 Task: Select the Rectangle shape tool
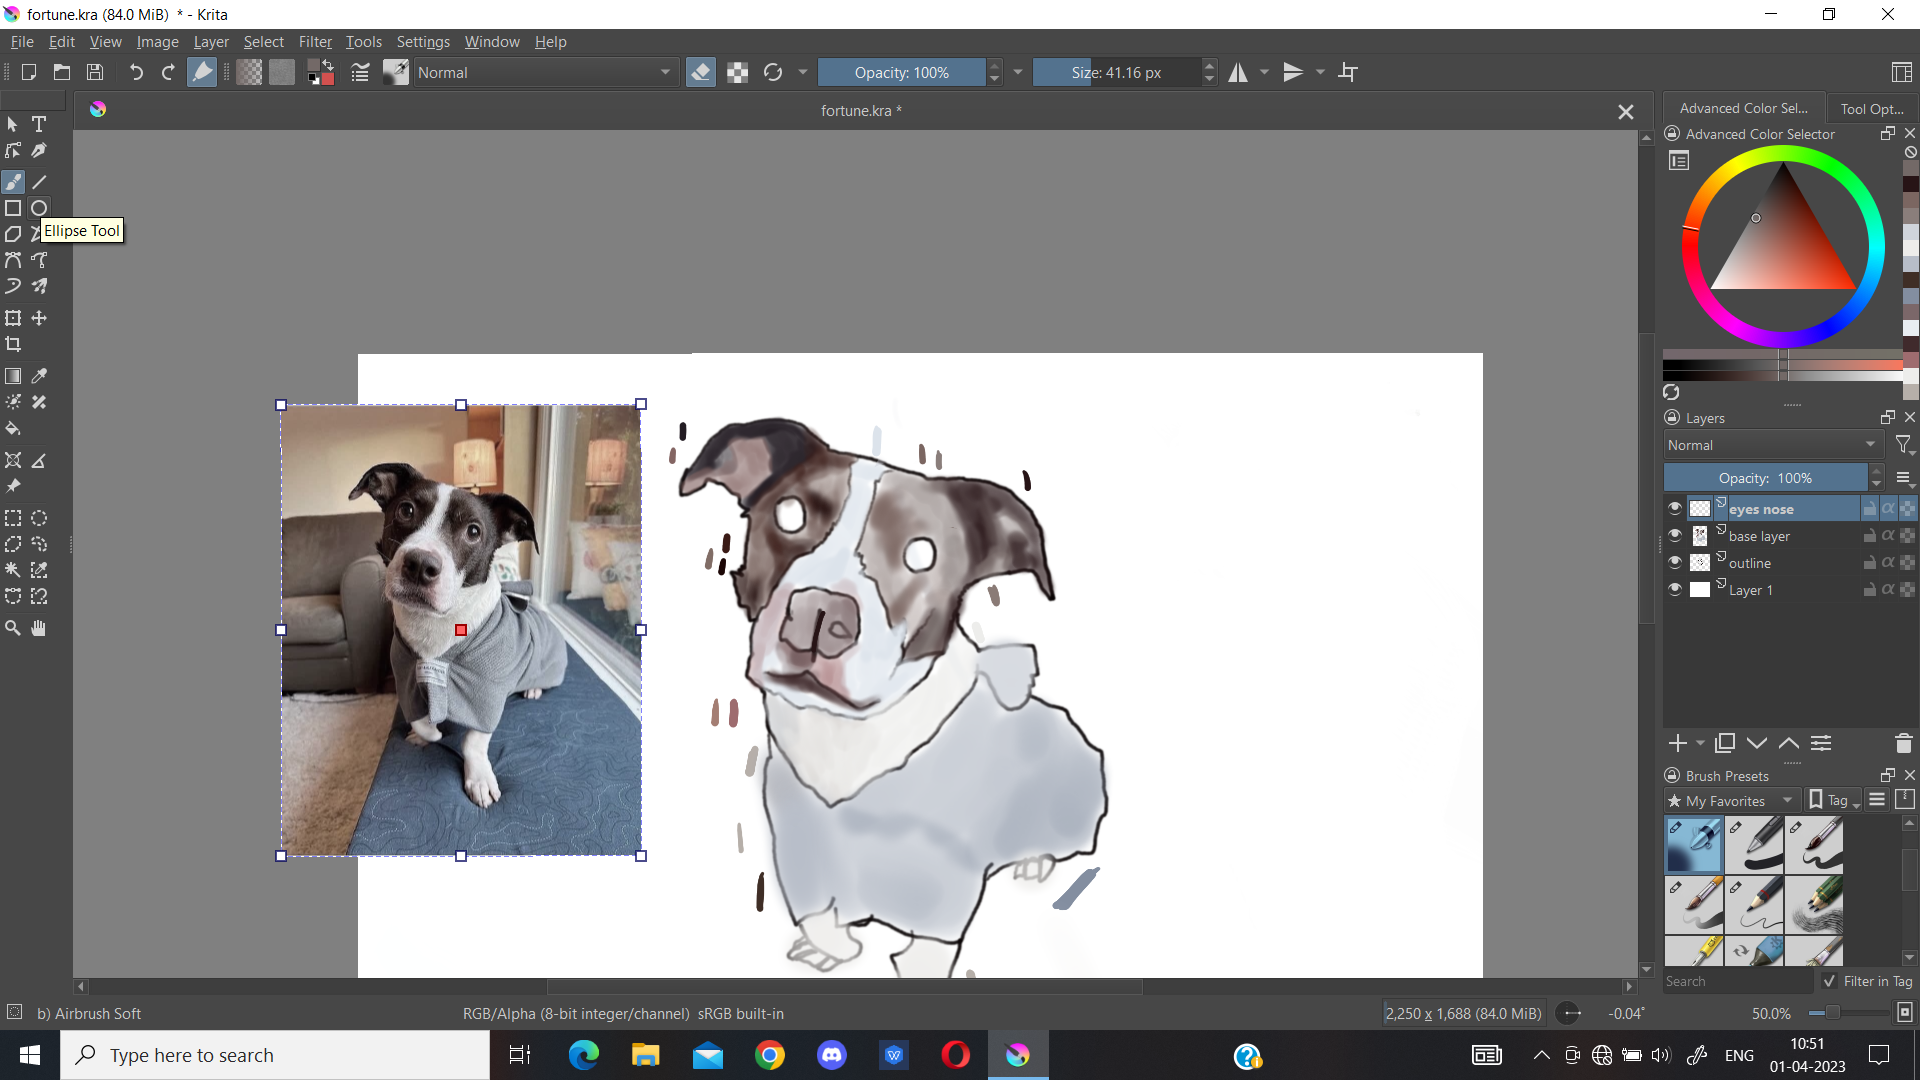tap(13, 208)
